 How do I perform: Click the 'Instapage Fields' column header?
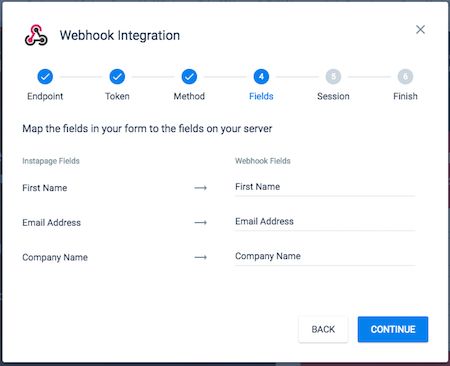[x=51, y=161]
